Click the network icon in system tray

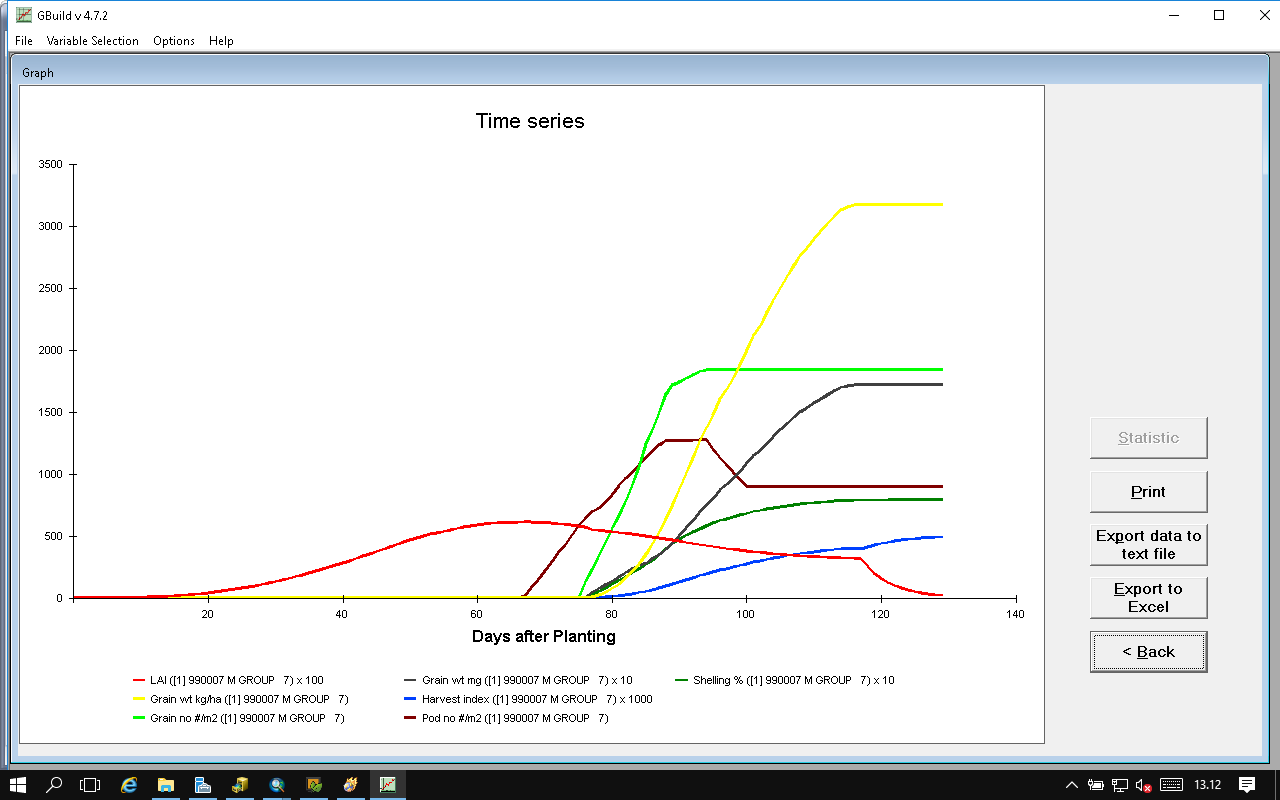coord(1120,785)
